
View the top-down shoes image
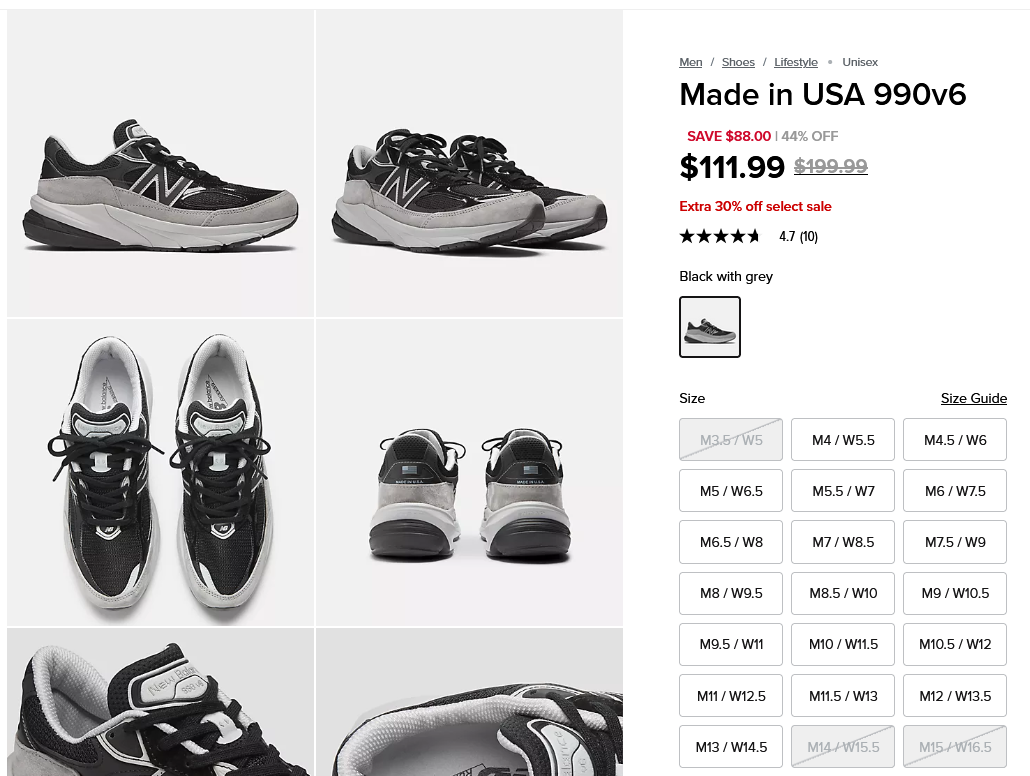160,472
